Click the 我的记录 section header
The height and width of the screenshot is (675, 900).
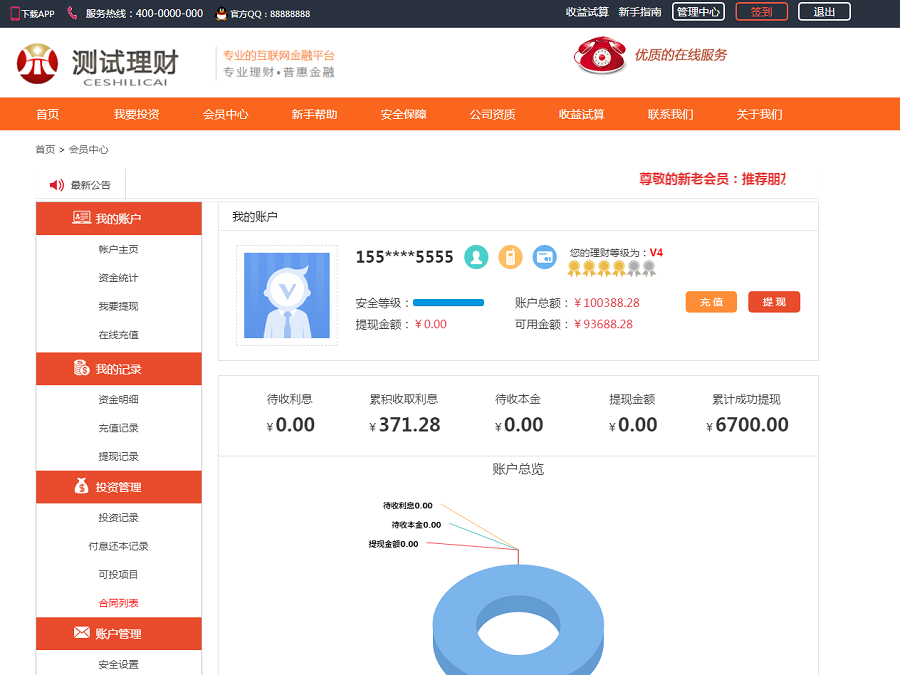pyautogui.click(x=119, y=369)
